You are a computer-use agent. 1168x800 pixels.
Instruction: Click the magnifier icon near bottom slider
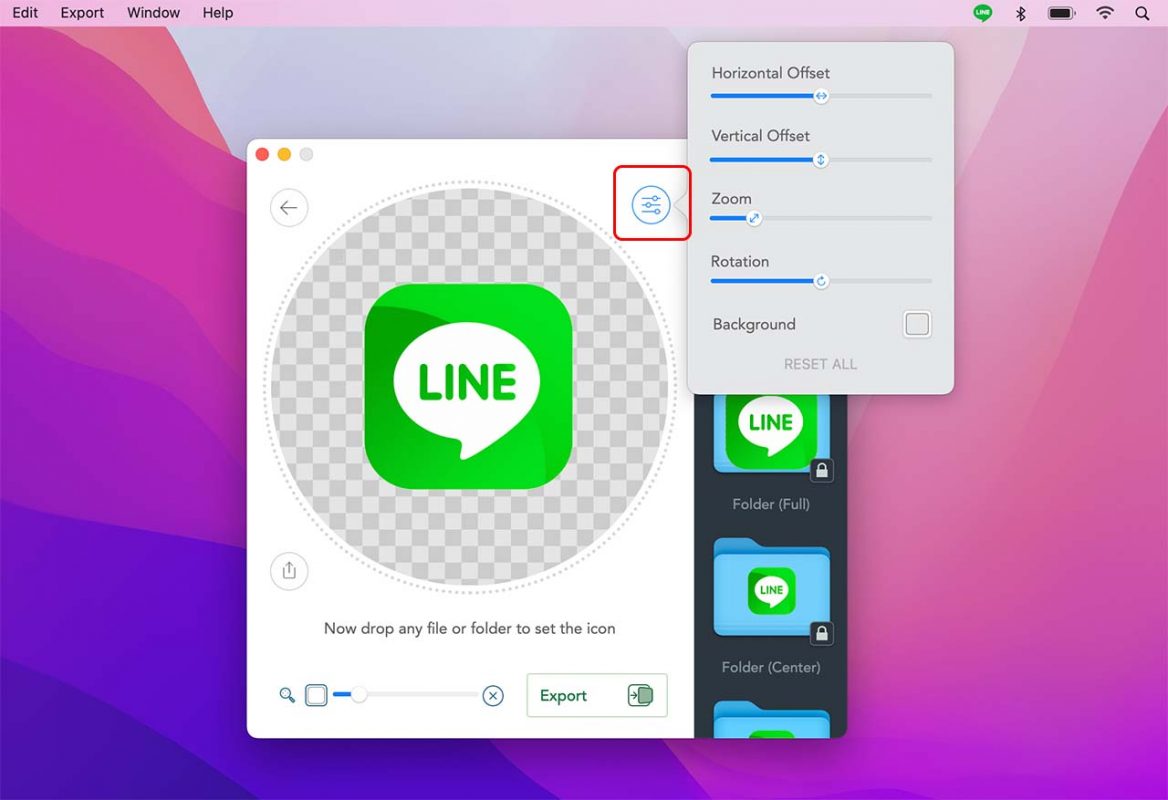click(287, 695)
